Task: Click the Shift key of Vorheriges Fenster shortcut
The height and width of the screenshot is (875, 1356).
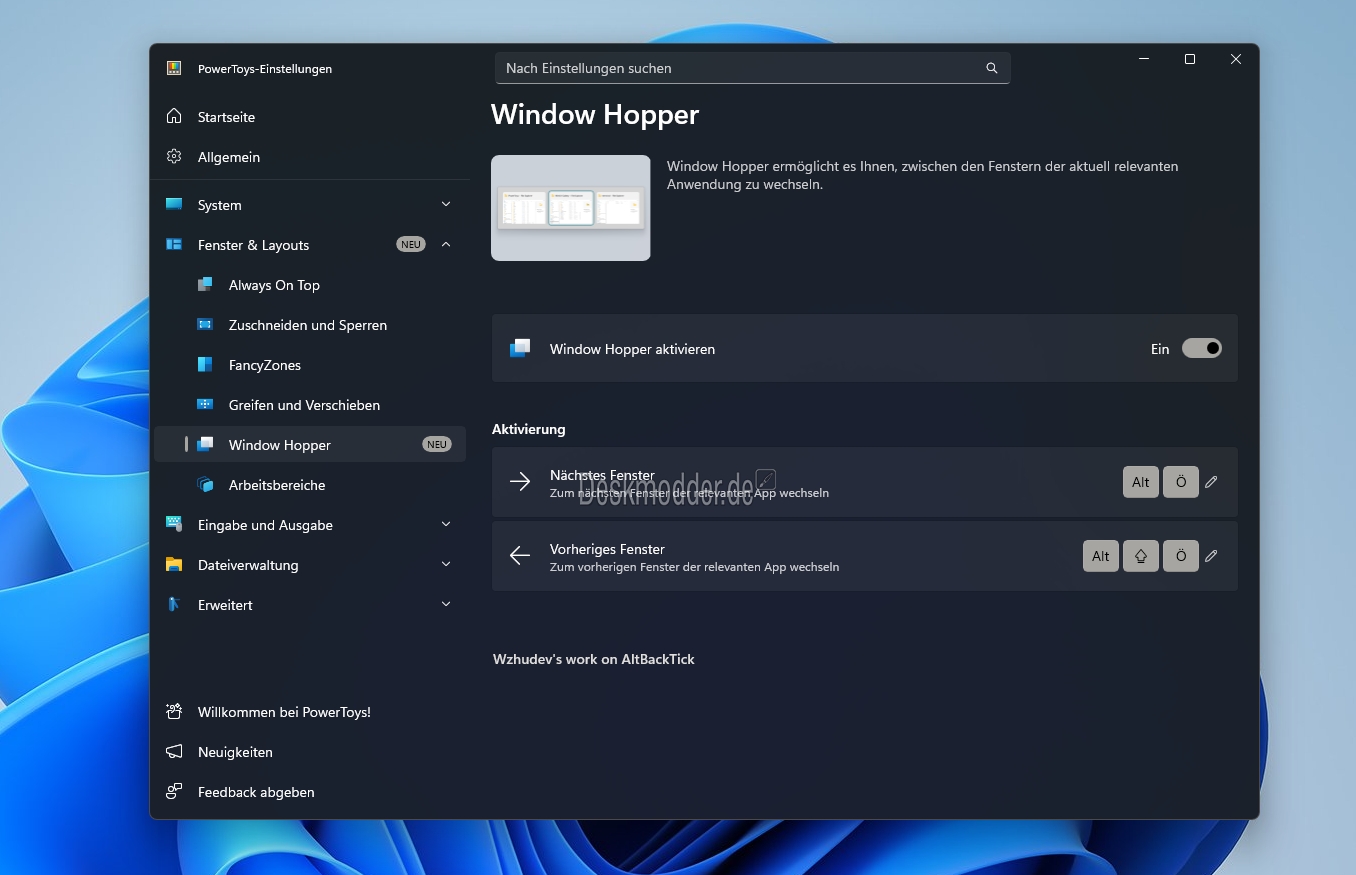Action: (1141, 556)
